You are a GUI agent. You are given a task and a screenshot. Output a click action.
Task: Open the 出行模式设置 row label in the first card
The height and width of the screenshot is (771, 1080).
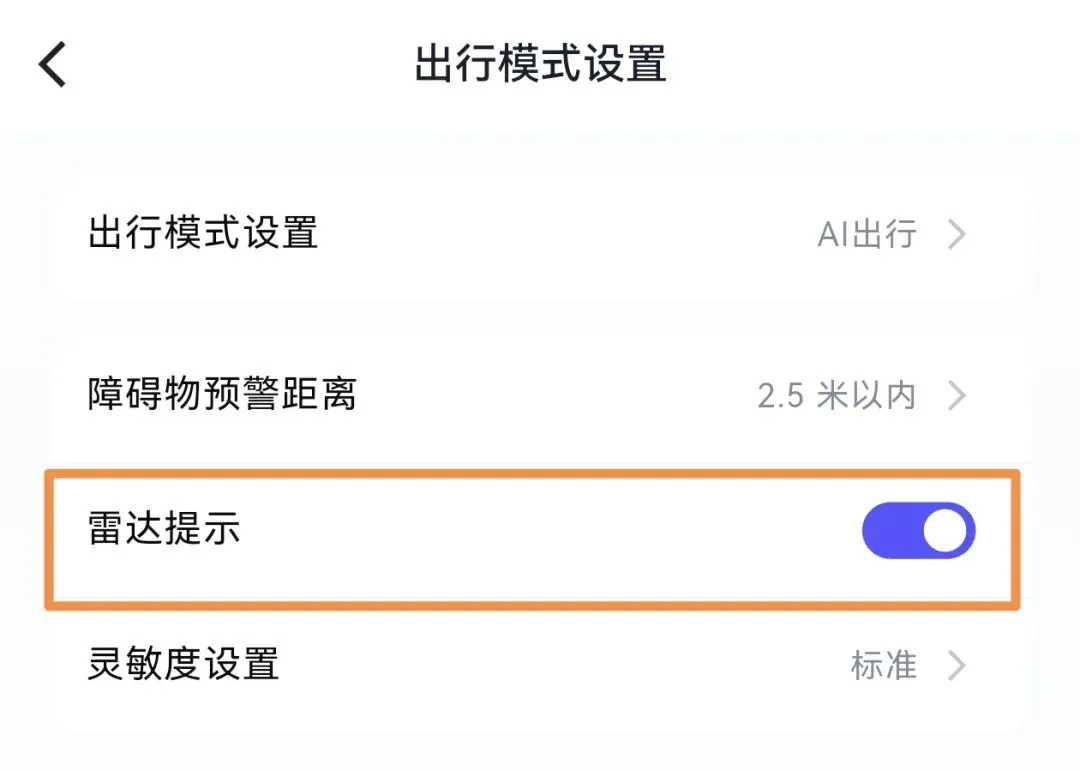click(x=203, y=234)
